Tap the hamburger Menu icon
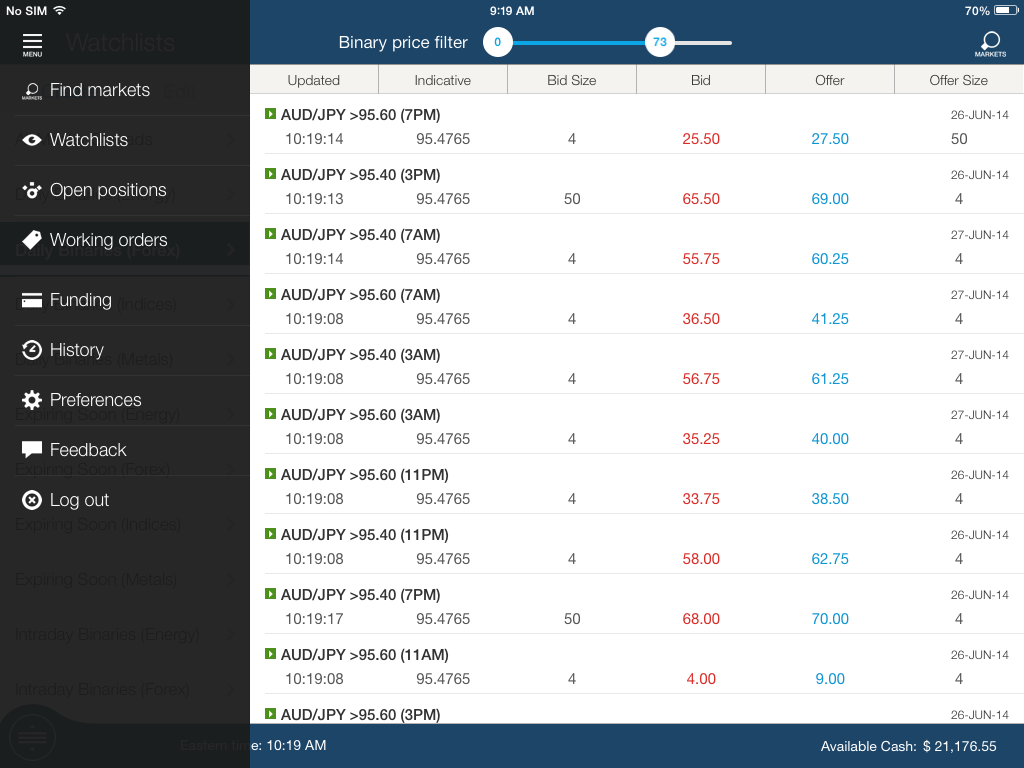Screen dimensions: 1024x768 [32, 43]
